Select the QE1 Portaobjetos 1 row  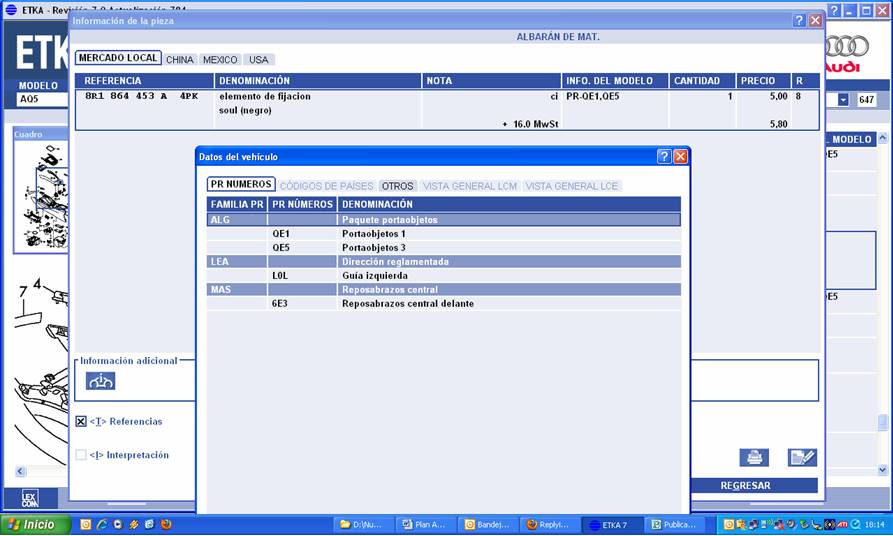(x=444, y=234)
